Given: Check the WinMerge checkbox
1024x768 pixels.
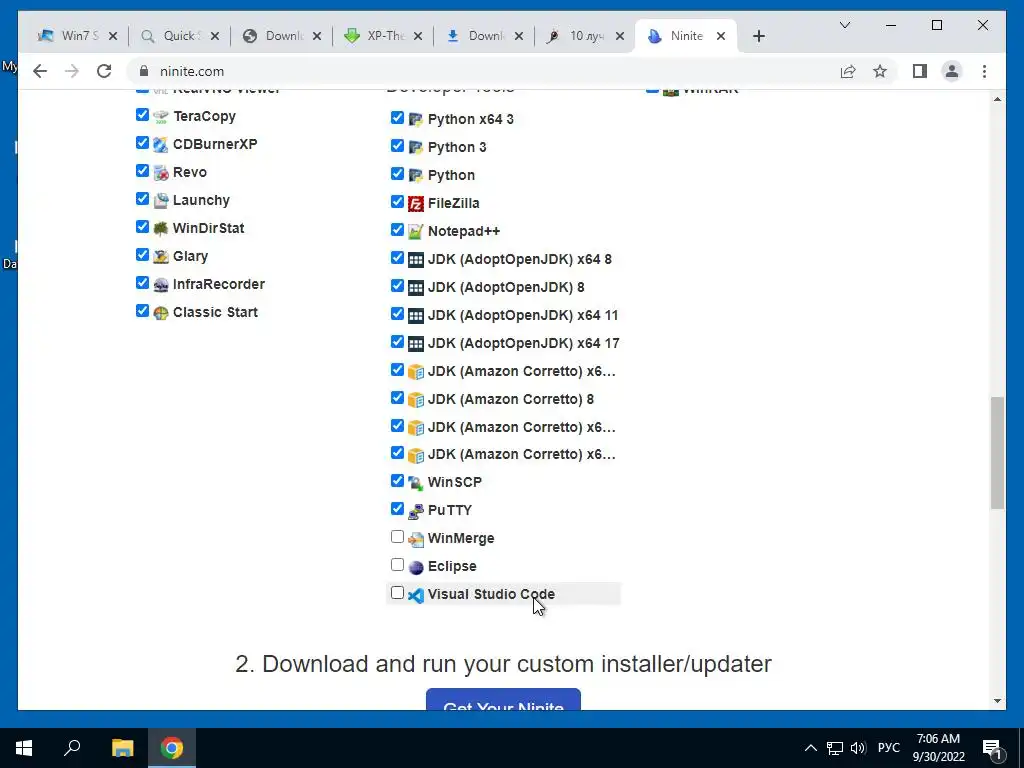Looking at the screenshot, I should [x=397, y=537].
